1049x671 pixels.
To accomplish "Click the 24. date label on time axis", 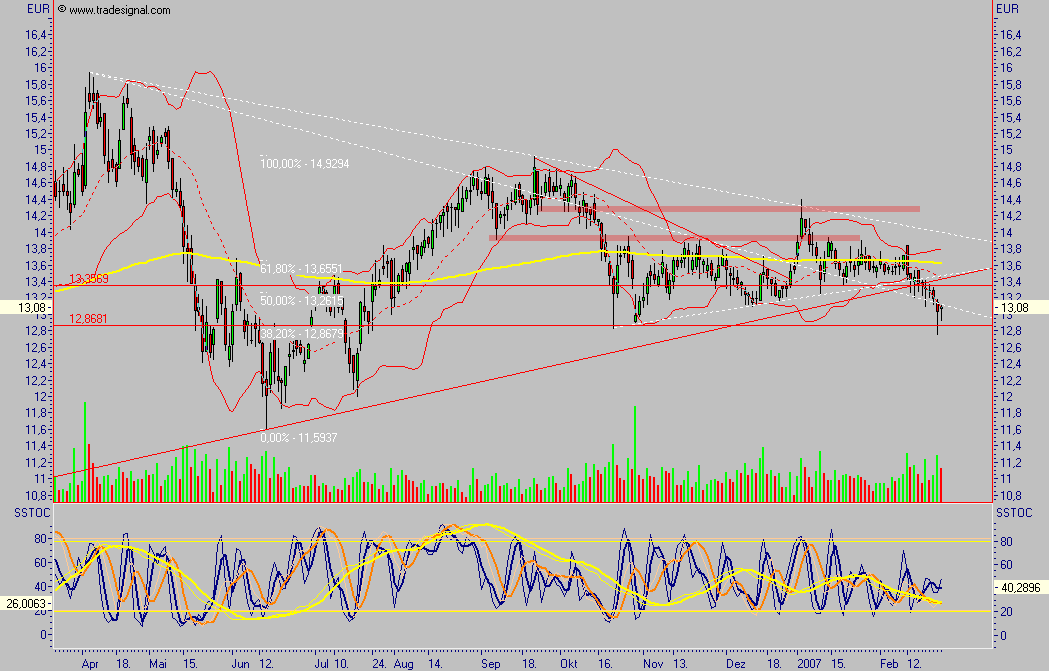I will [x=379, y=664].
